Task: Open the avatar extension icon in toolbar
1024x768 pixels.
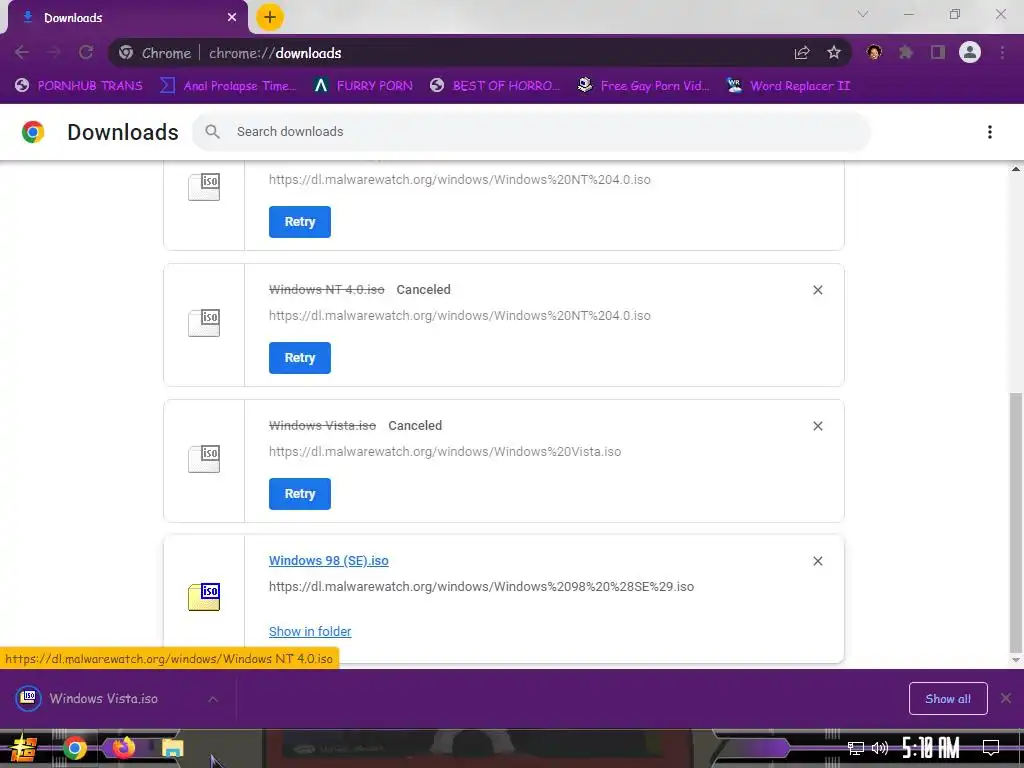Action: (x=874, y=52)
